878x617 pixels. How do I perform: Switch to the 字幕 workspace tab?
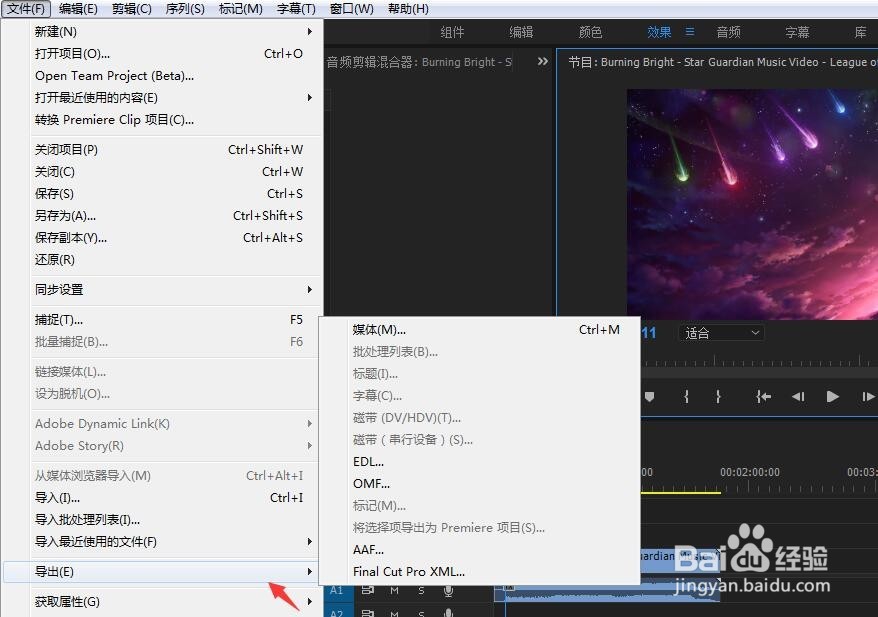pos(797,32)
